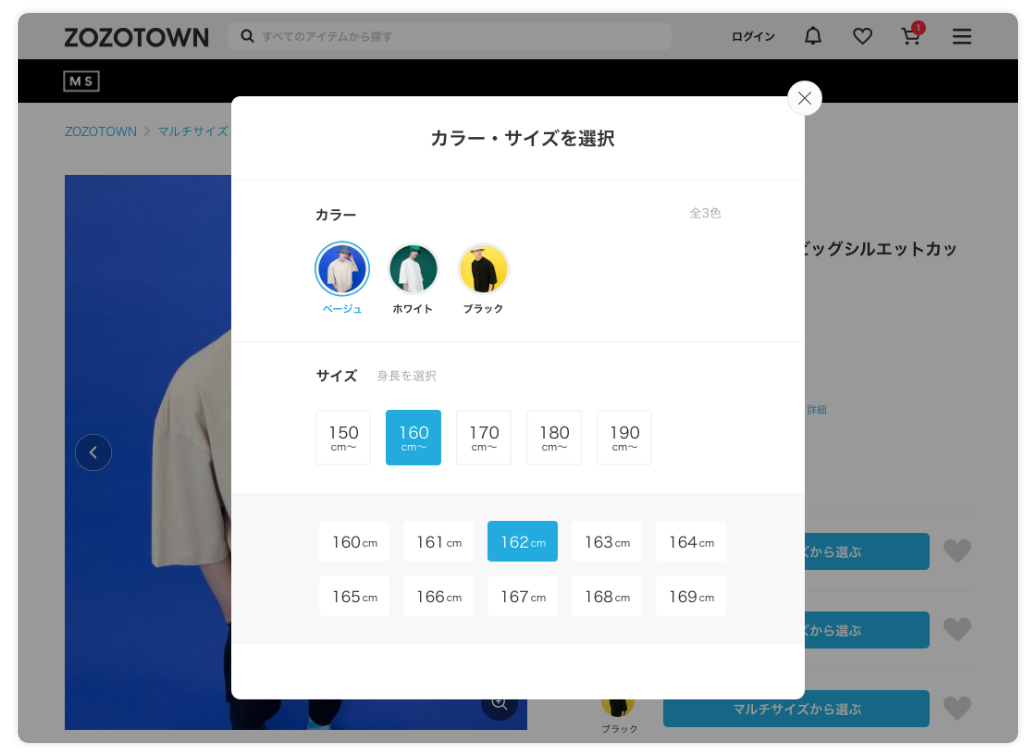Click the first から選ぶ button
Image resolution: width=1036 pixels, height=756 pixels.
click(867, 552)
